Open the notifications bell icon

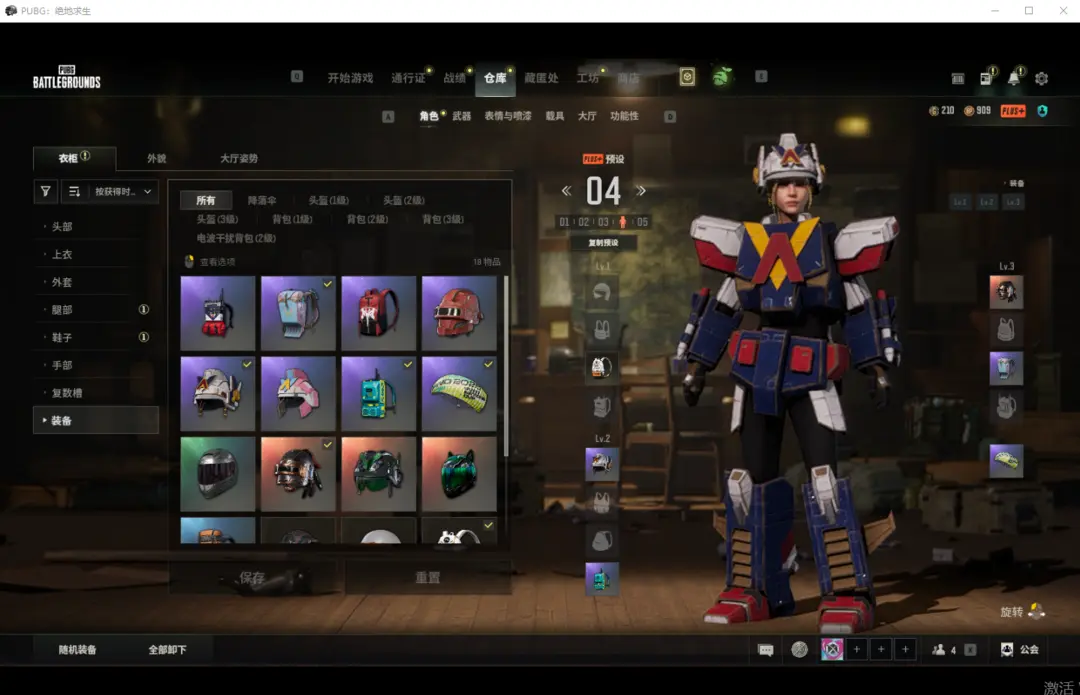[1014, 78]
